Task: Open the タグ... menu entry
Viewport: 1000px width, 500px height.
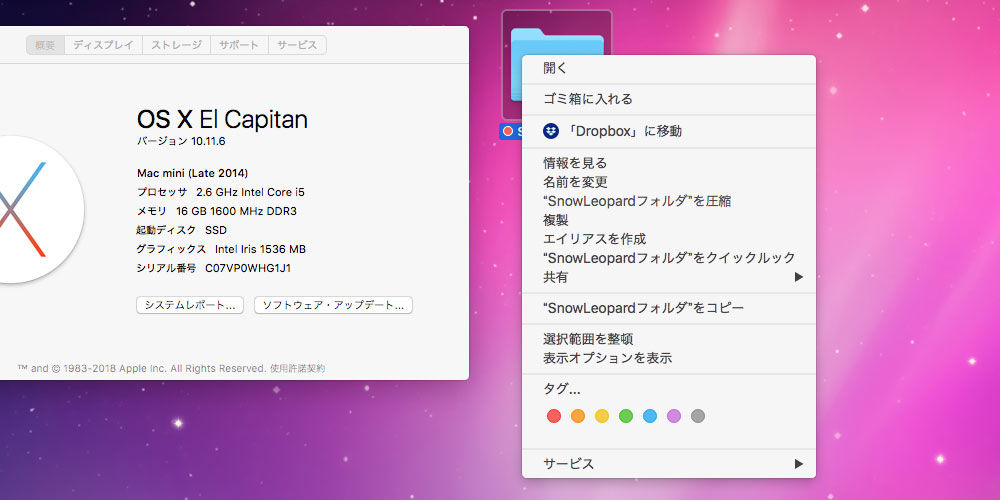Action: [x=668, y=389]
